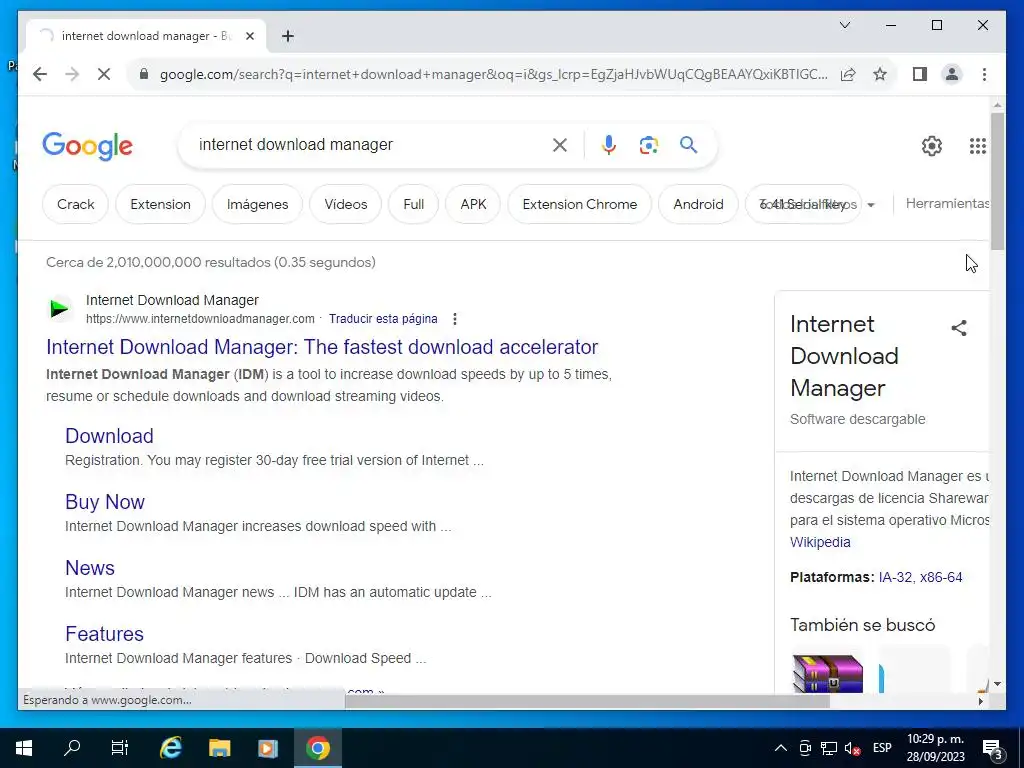
Task: Stop loading the page with X button
Action: point(104,74)
